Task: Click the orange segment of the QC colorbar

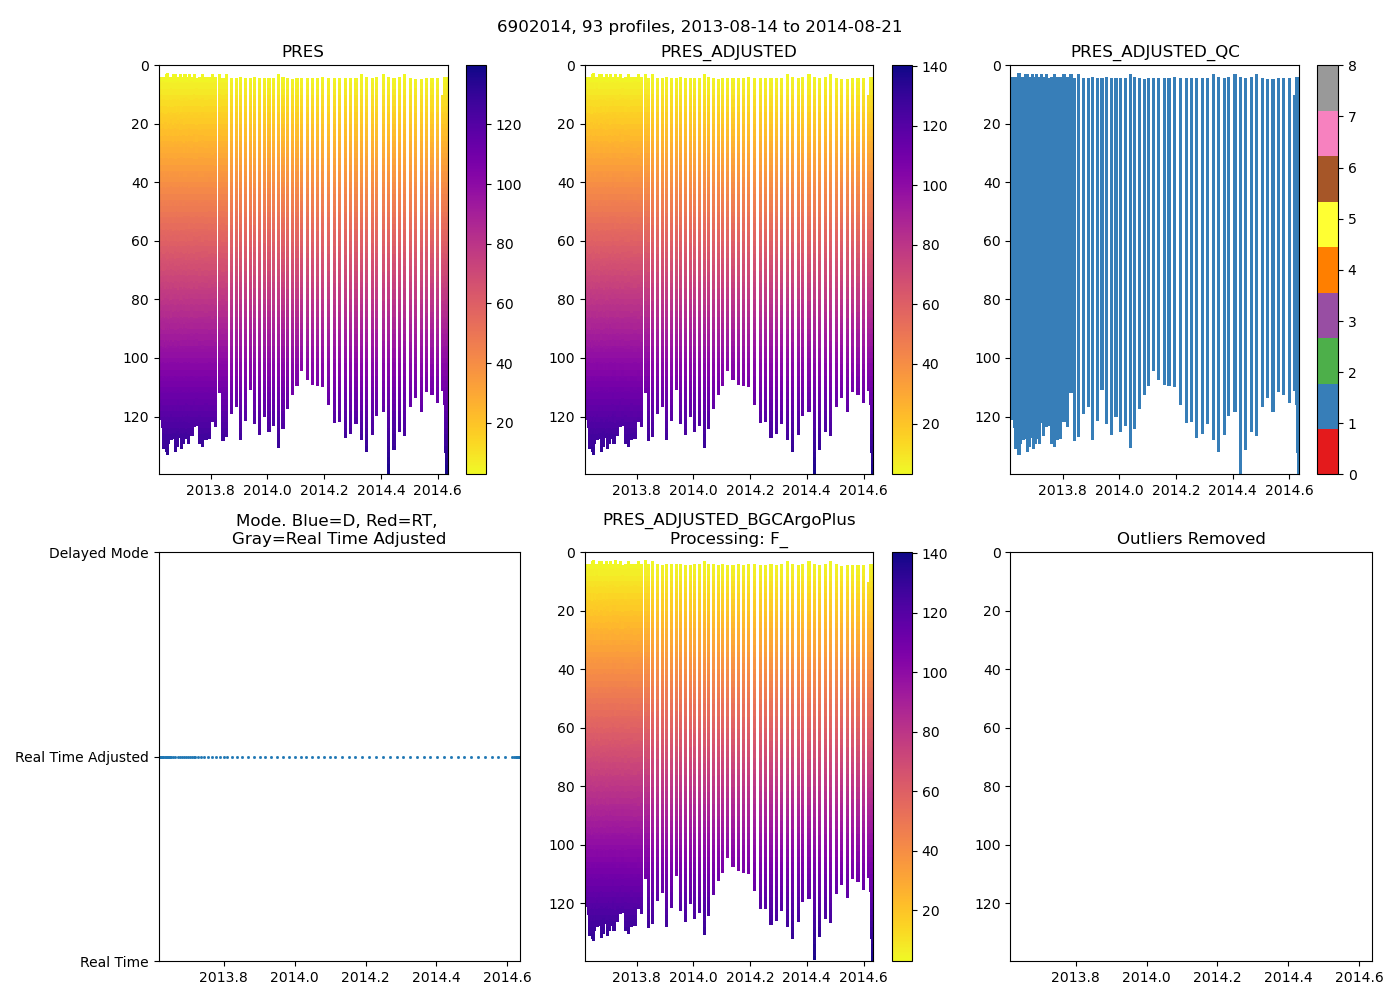Action: tap(1327, 270)
